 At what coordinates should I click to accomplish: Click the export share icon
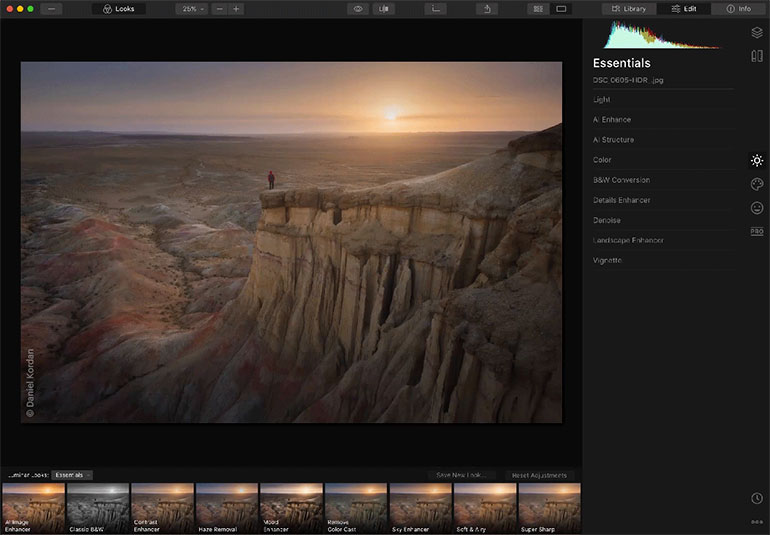click(487, 9)
